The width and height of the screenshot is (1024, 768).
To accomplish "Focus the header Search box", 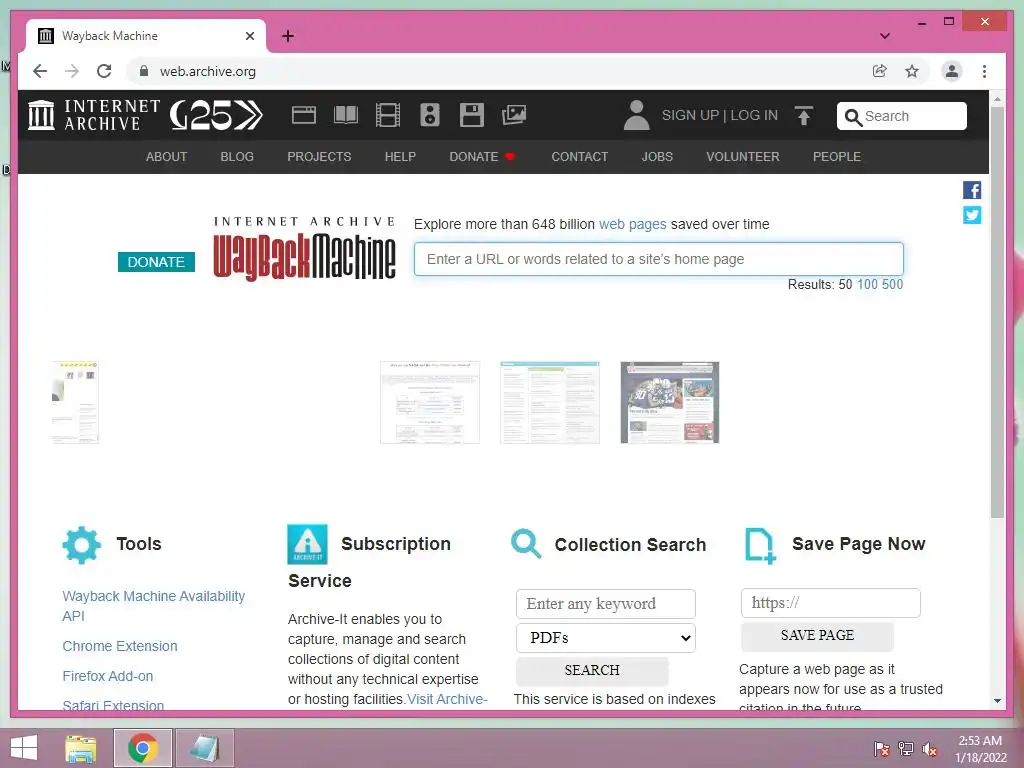I will click(x=901, y=116).
